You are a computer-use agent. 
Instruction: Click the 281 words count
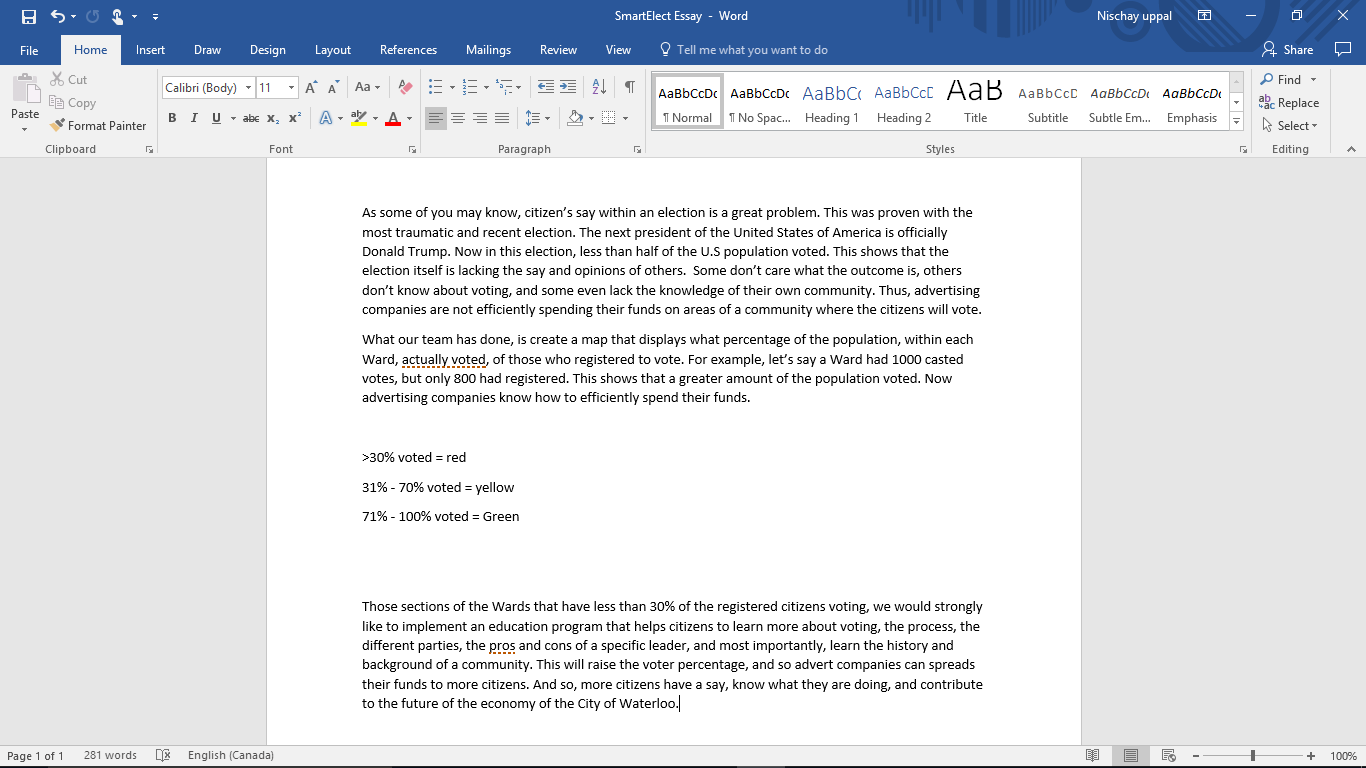[110, 756]
